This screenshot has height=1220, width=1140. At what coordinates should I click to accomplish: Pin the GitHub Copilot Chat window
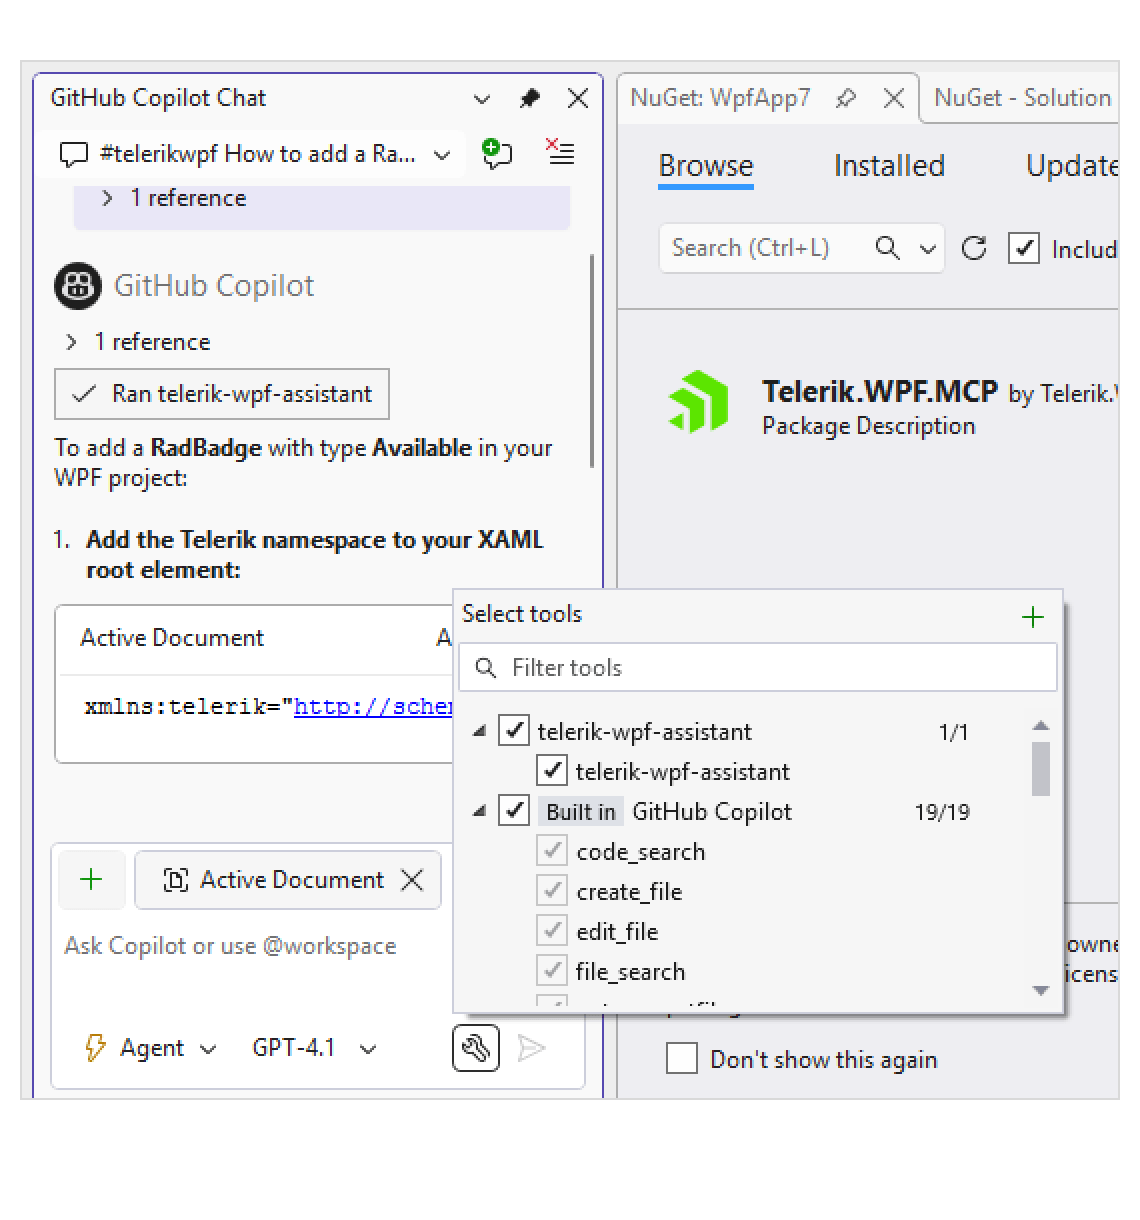[x=529, y=98]
